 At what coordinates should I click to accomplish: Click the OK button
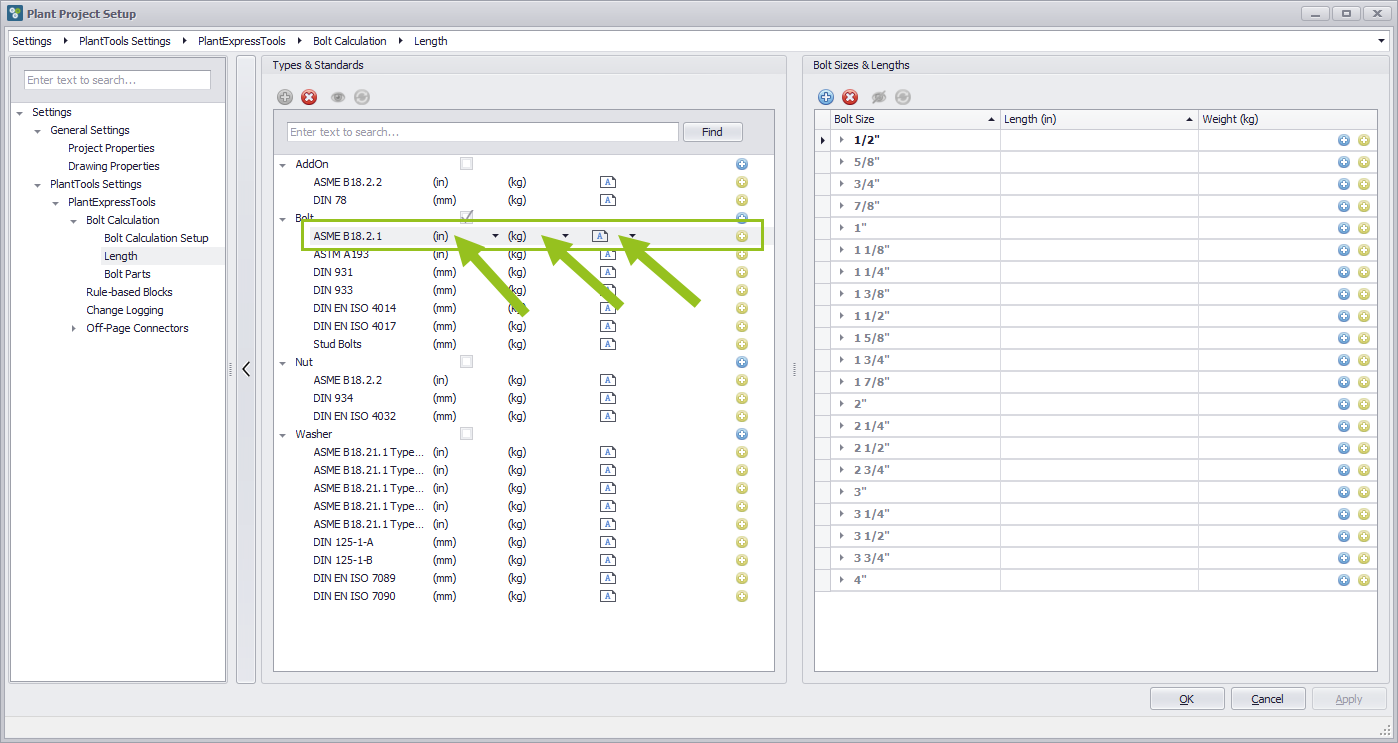[1187, 699]
